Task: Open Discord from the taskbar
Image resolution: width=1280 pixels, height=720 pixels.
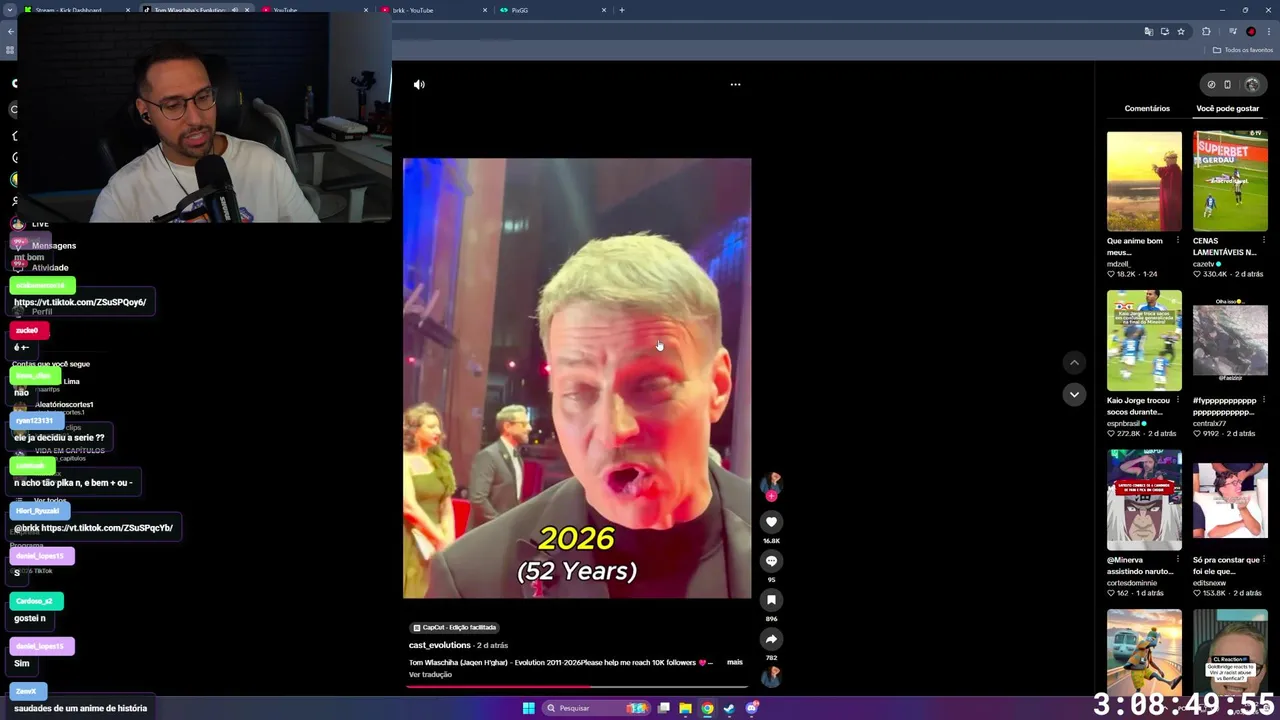Action: point(752,708)
